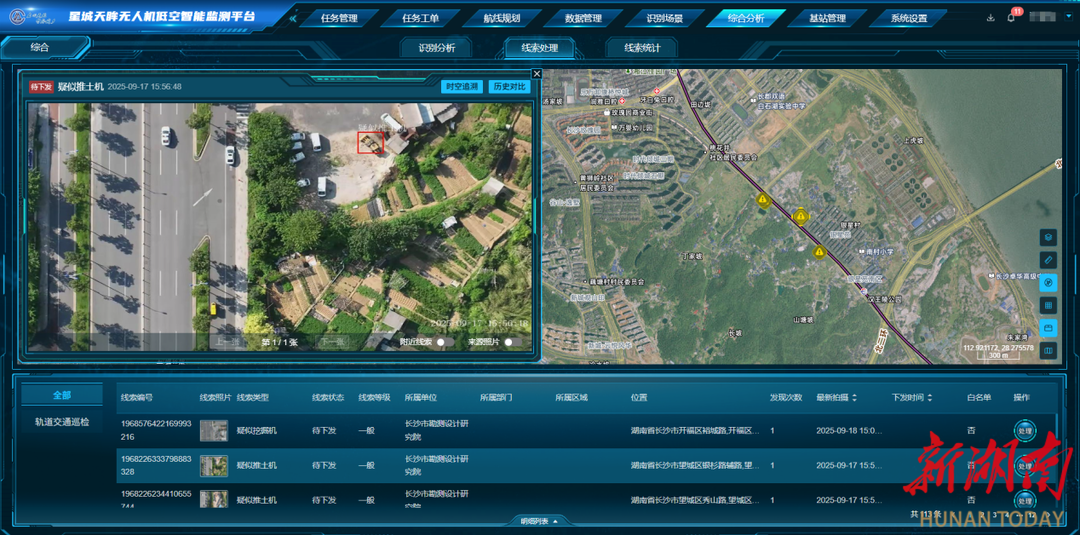This screenshot has width=1080, height=535.
Task: Click the grid icon in map toolbar
Action: [1048, 305]
